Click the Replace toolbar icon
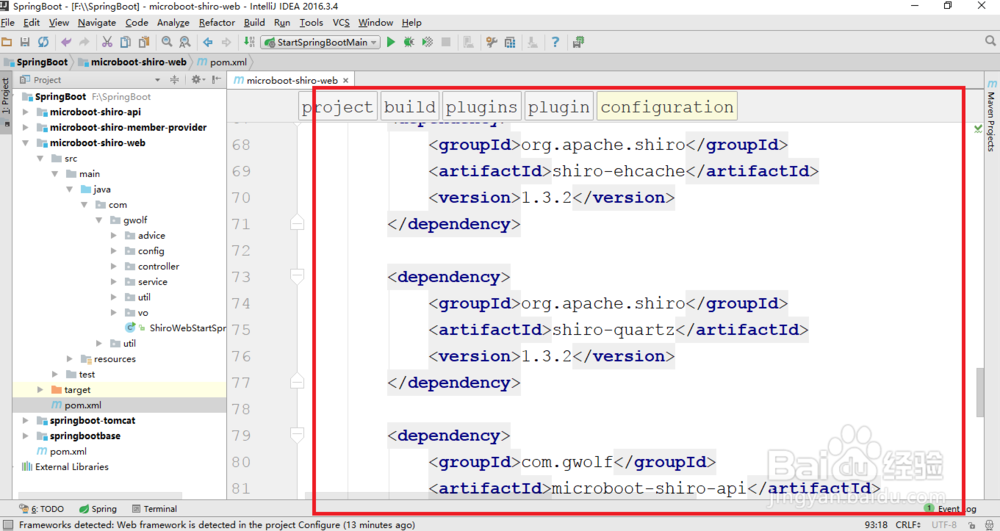The height and width of the screenshot is (531, 1000). point(185,42)
